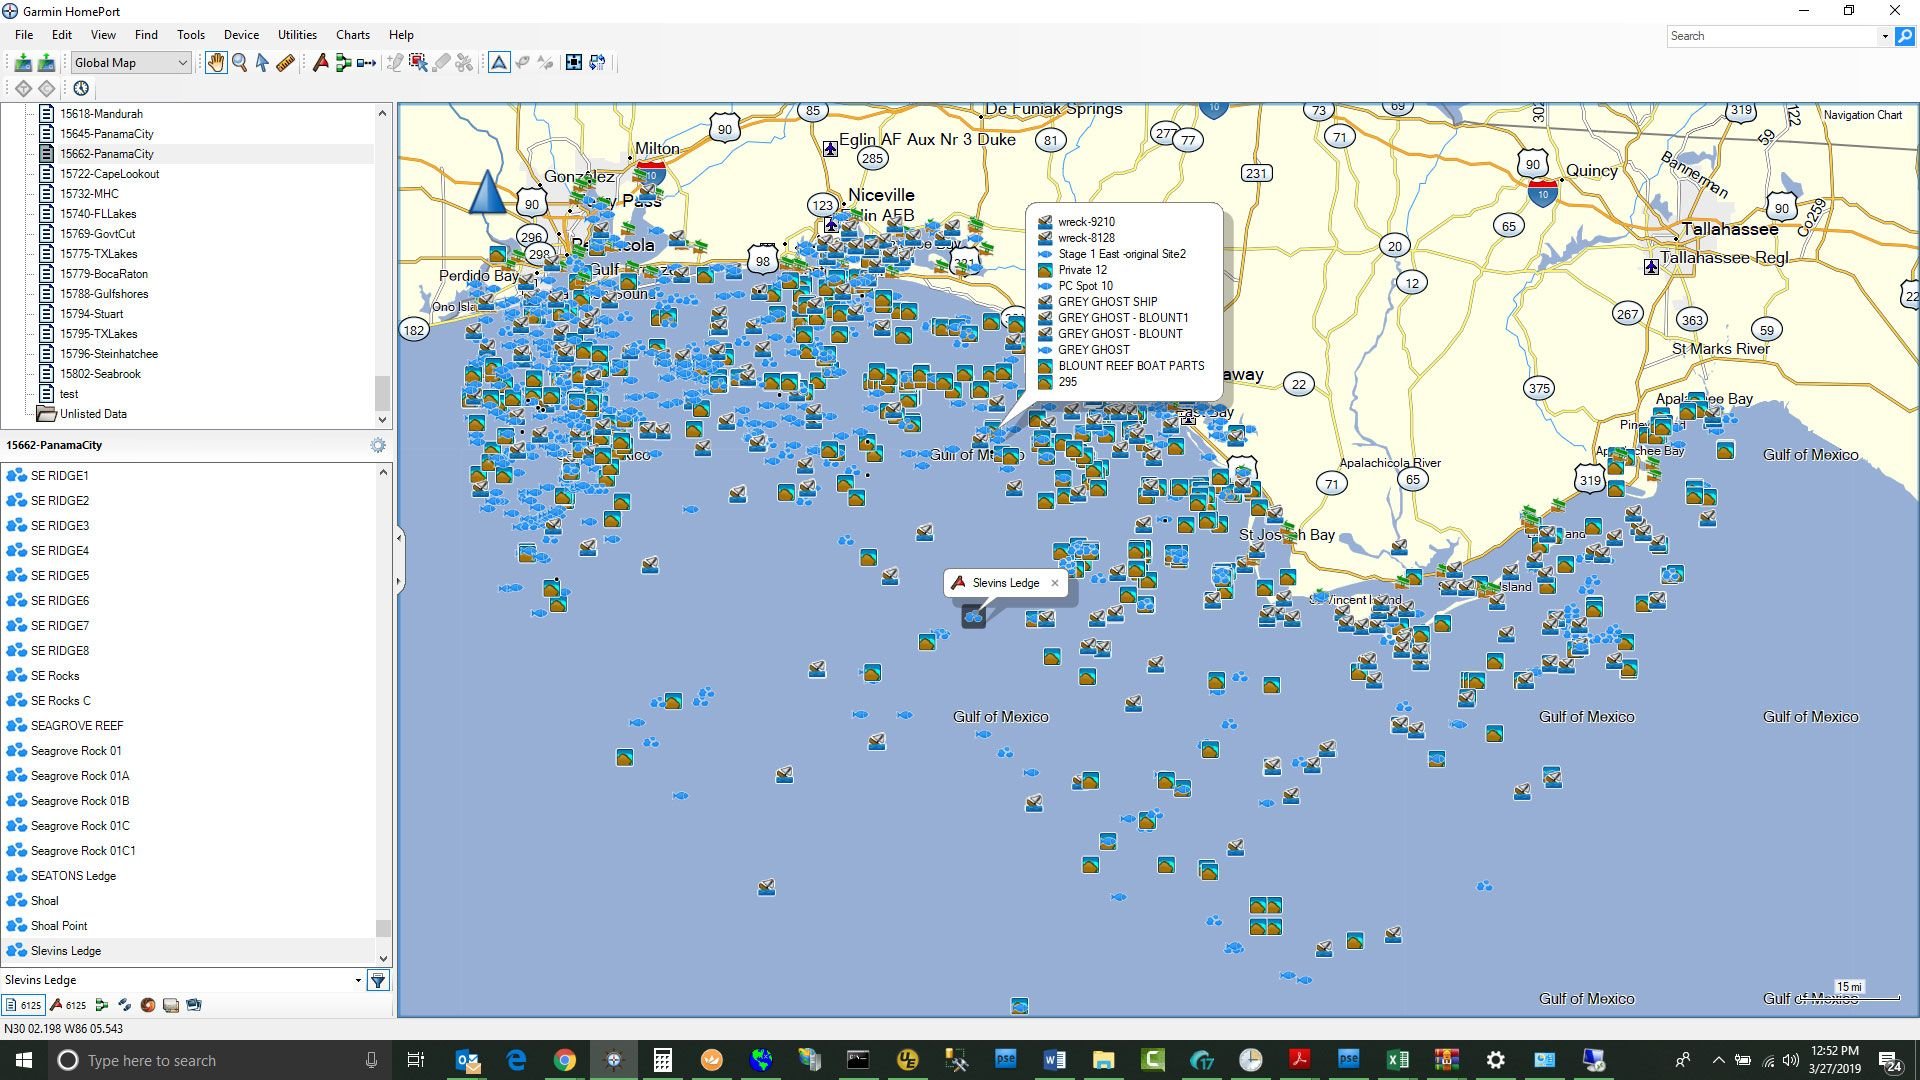
Task: Switch to the Waypoints 6125 tab
Action: point(68,1006)
